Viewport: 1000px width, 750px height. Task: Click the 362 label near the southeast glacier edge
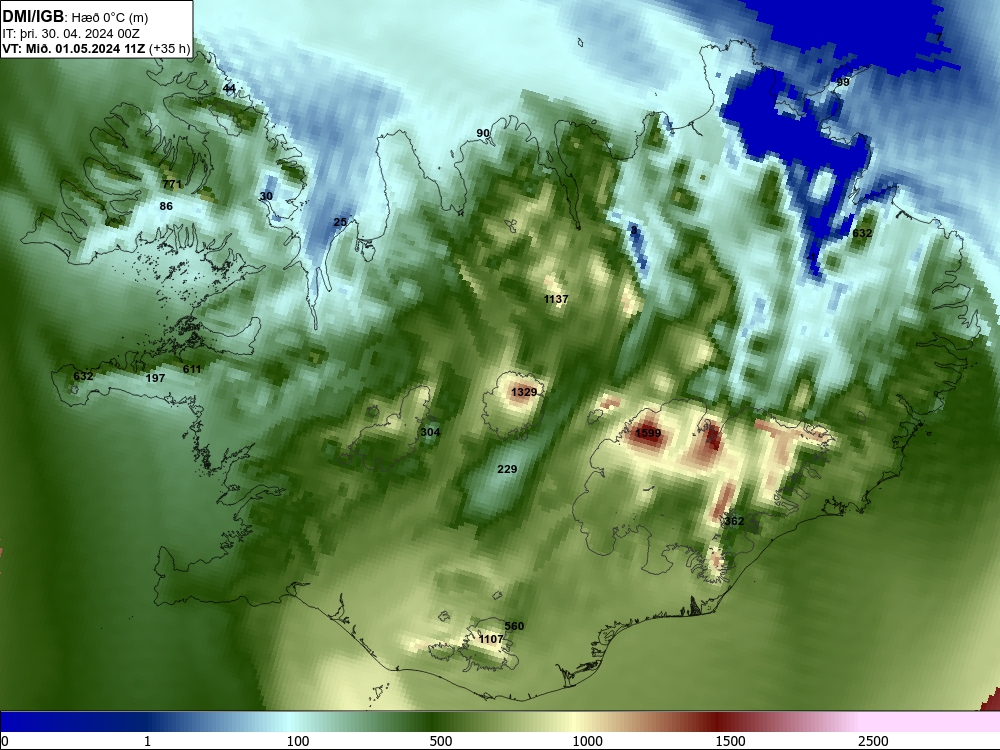734,521
